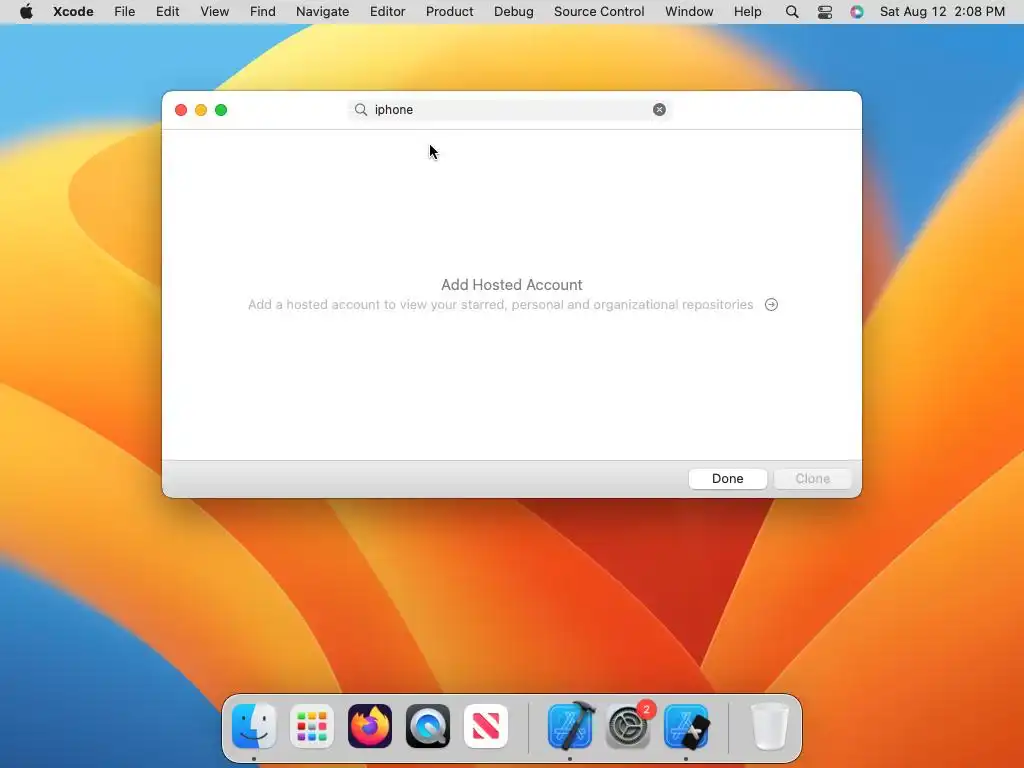Close the clone dialog with red button

point(181,110)
